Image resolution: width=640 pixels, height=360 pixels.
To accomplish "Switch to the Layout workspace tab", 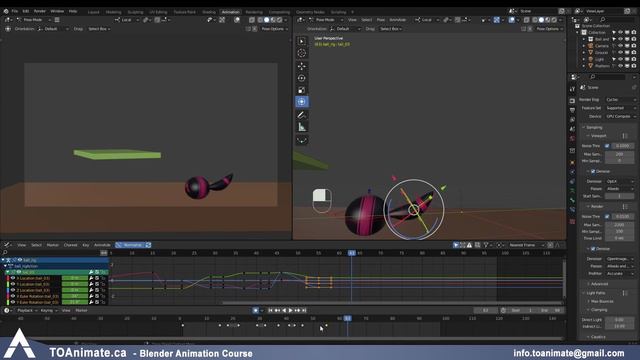I will point(93,12).
